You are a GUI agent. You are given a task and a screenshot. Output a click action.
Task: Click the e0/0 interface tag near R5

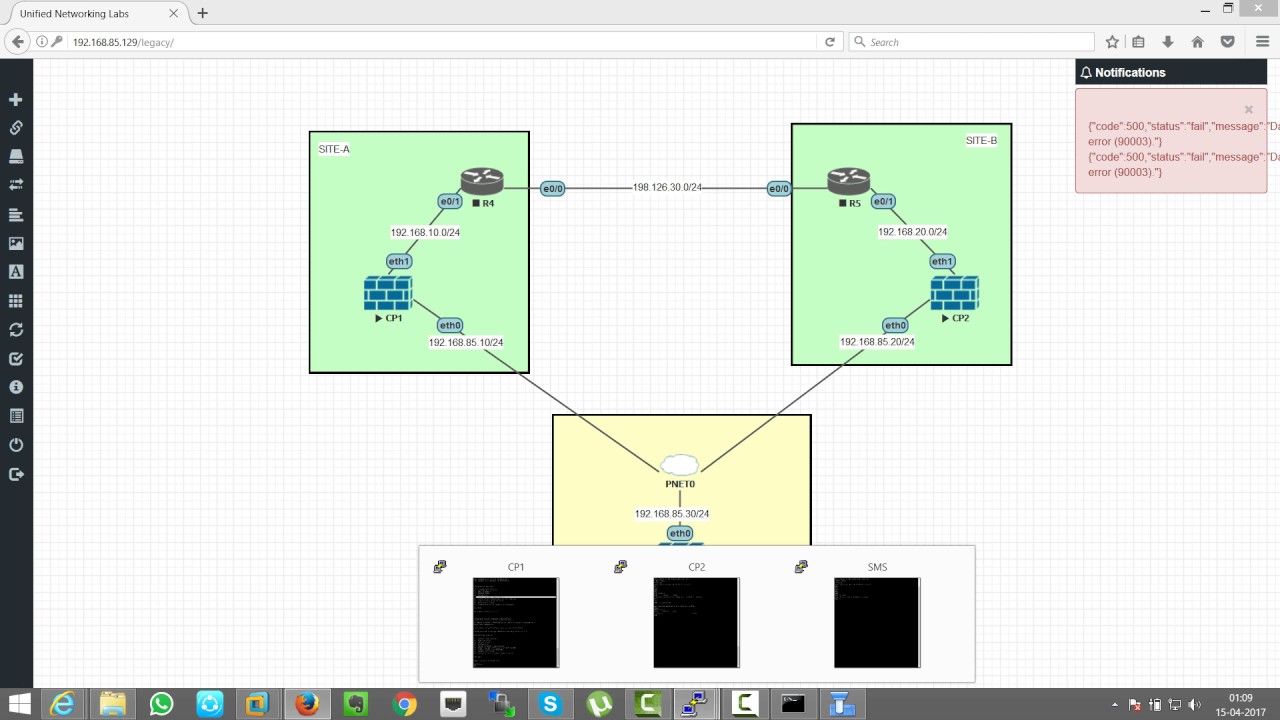(779, 188)
